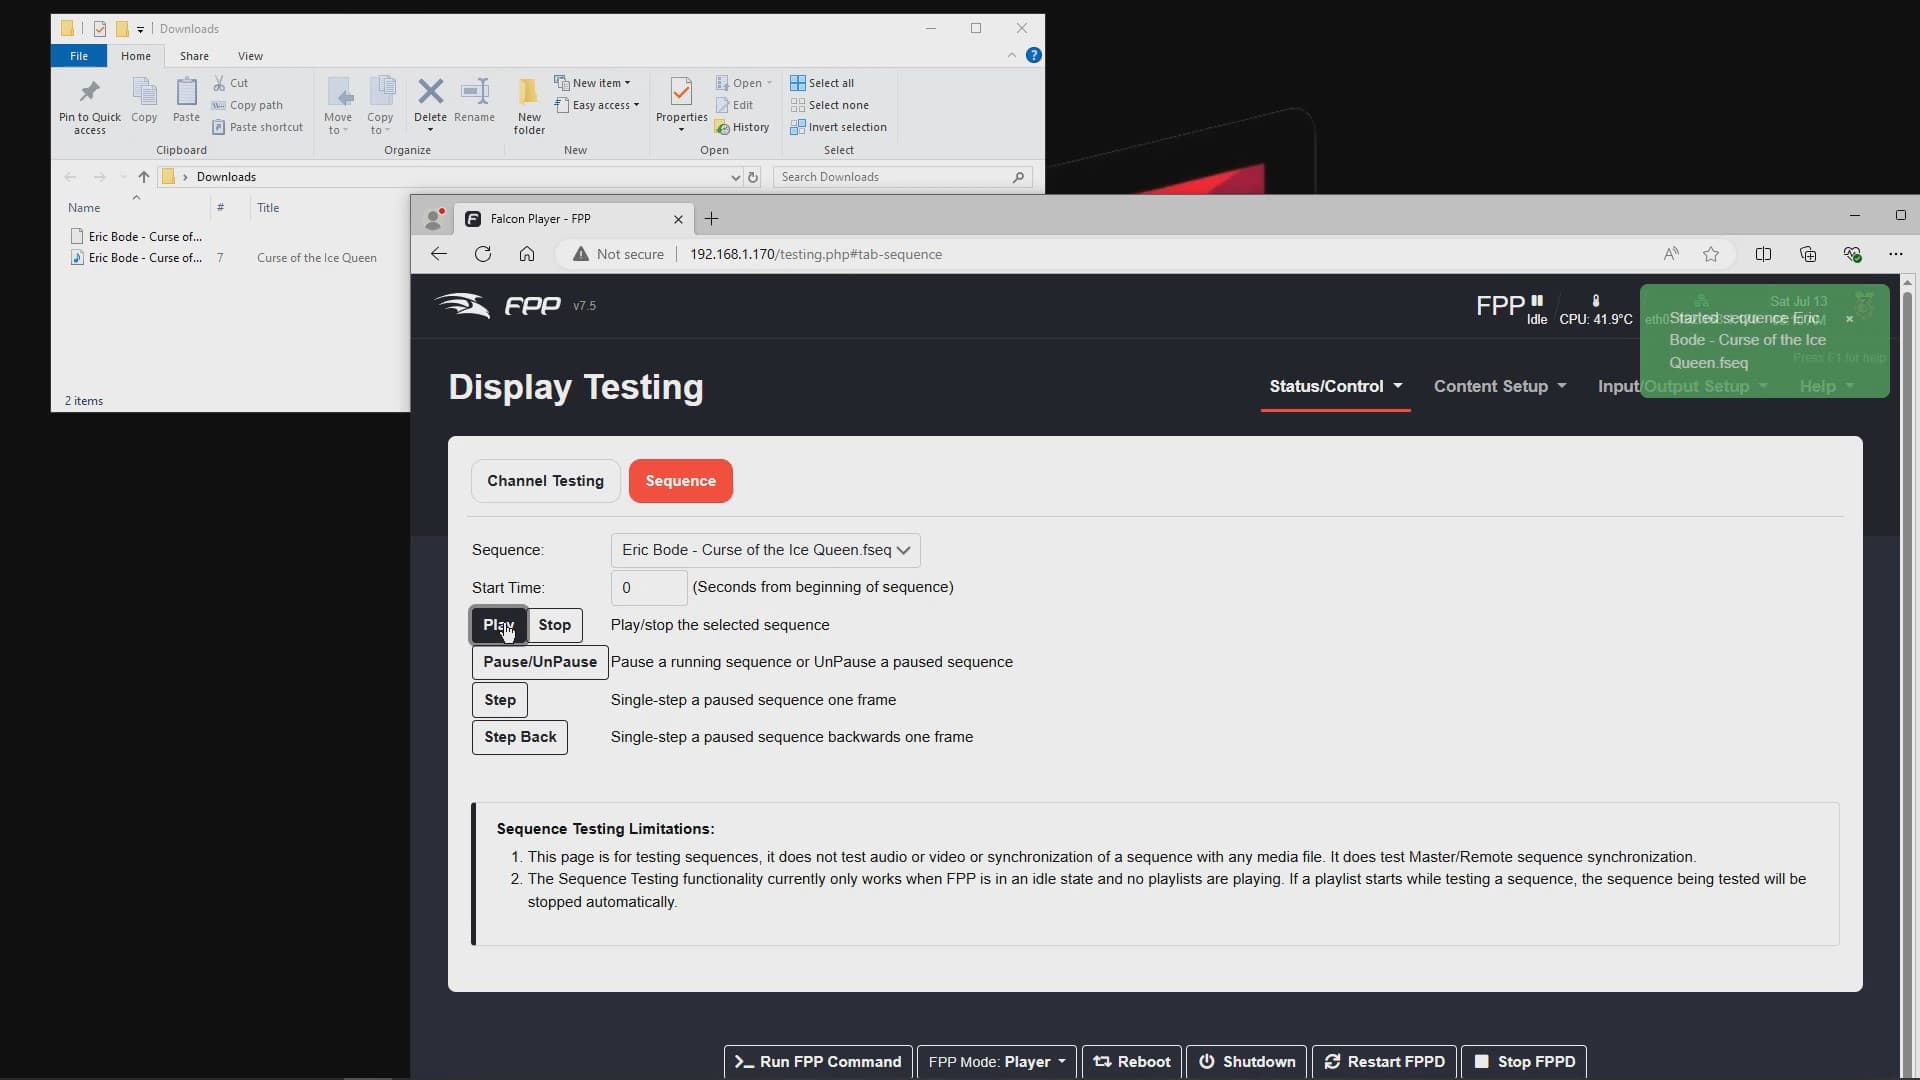Open browser settings and more menu
The image size is (1920, 1080).
click(1895, 254)
